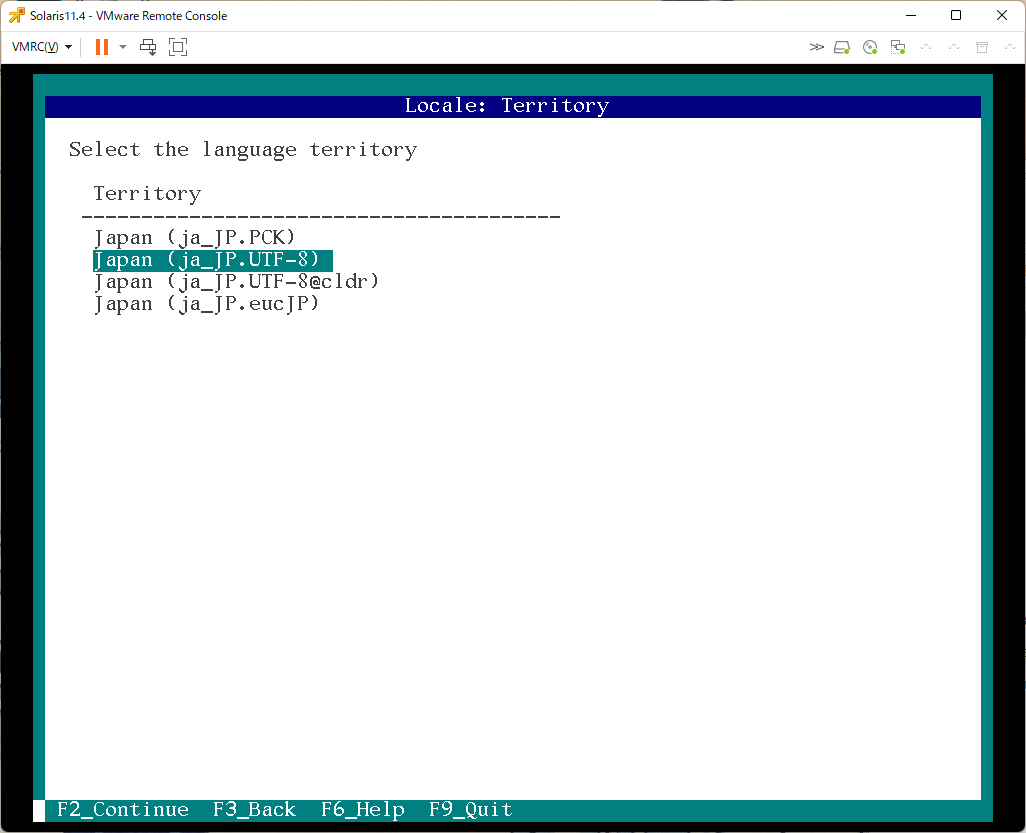Minimize the VMware Remote Console window
The width and height of the screenshot is (1026, 833).
coord(911,15)
